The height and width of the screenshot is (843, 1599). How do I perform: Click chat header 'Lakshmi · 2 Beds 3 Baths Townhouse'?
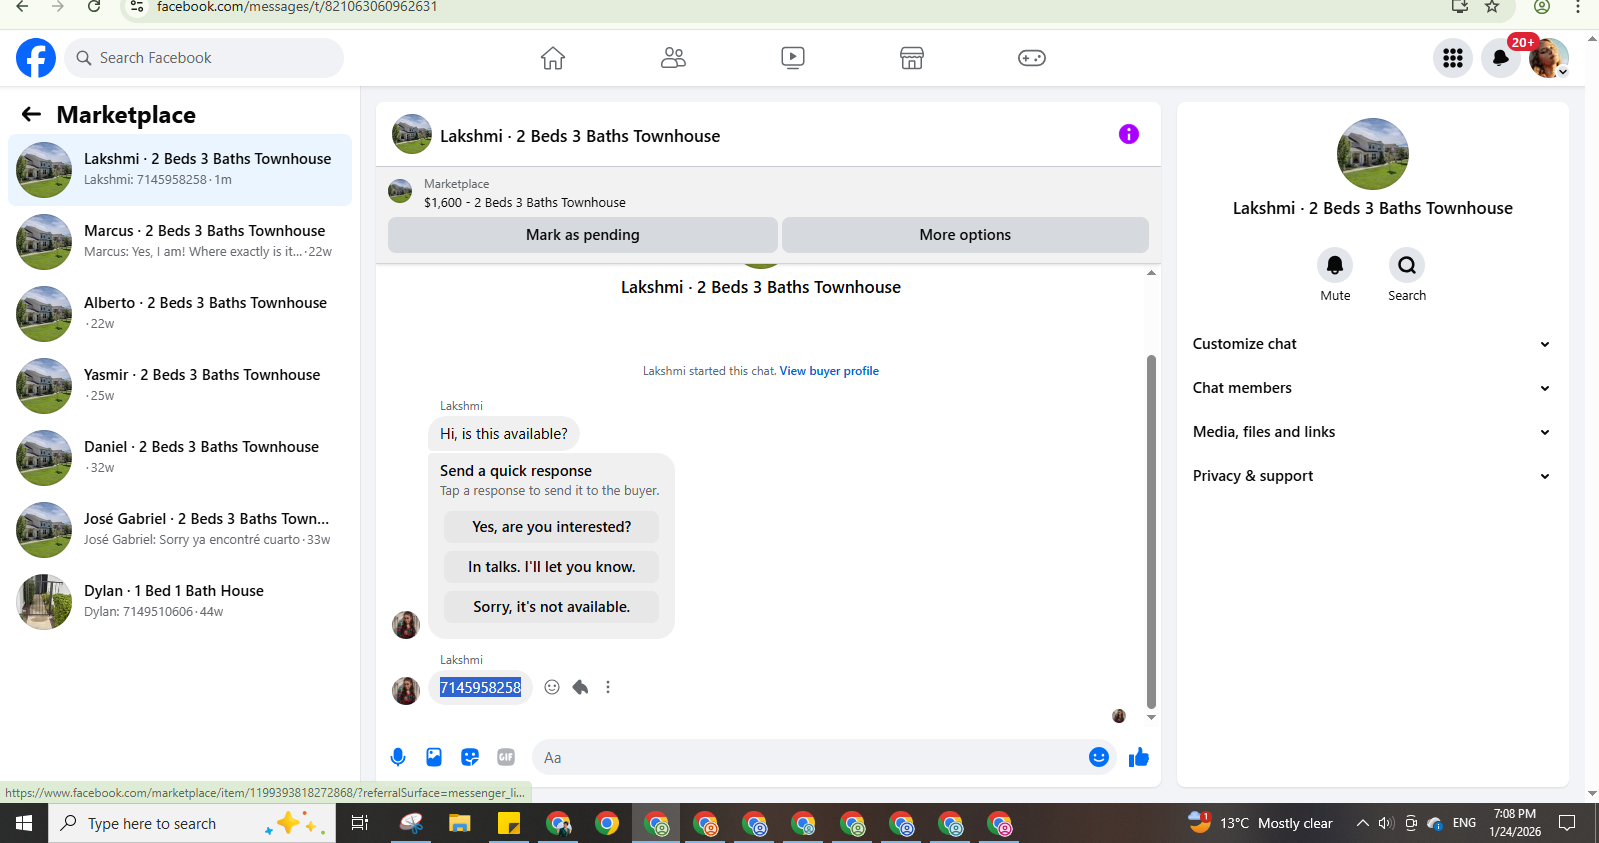pos(580,136)
